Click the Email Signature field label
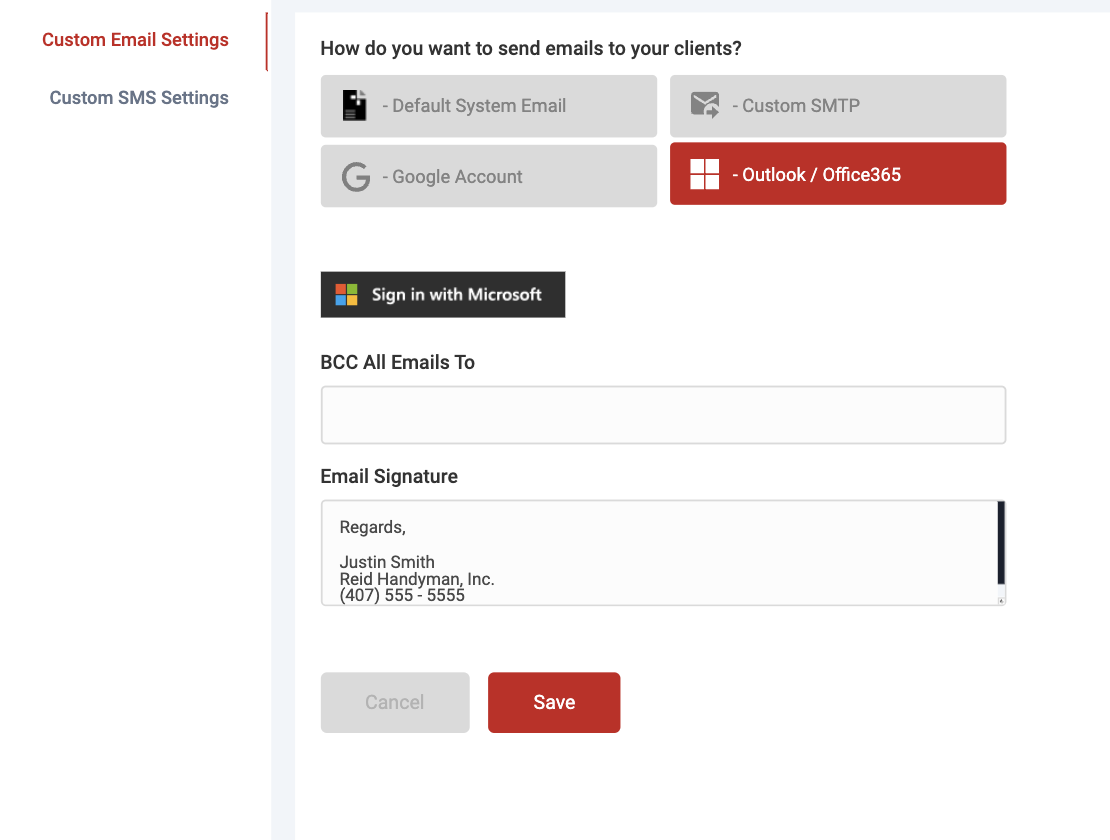Image resolution: width=1110 pixels, height=840 pixels. coord(389,477)
